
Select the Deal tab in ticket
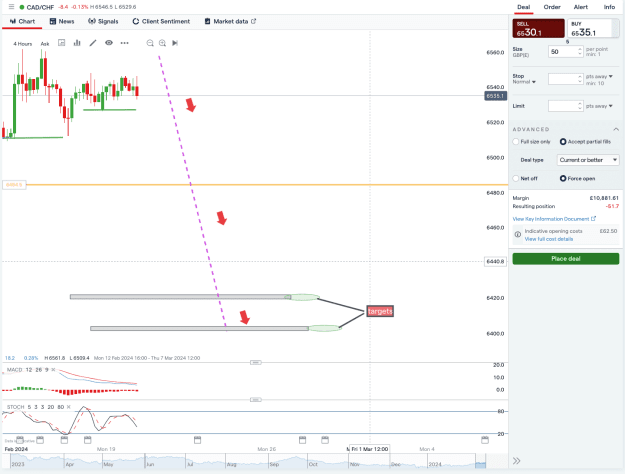(523, 7)
